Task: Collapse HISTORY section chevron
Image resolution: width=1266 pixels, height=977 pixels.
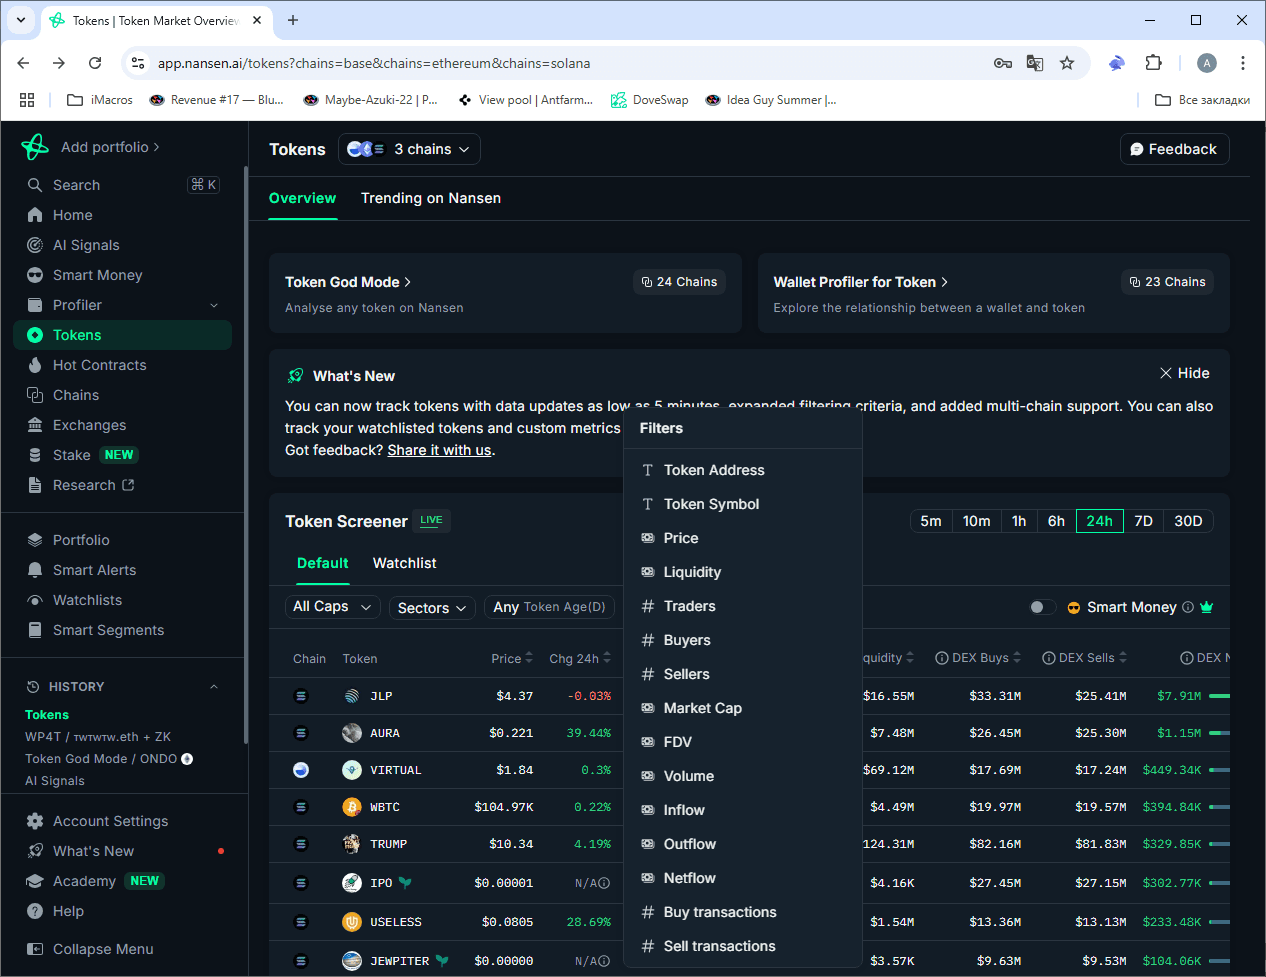Action: coord(213,687)
